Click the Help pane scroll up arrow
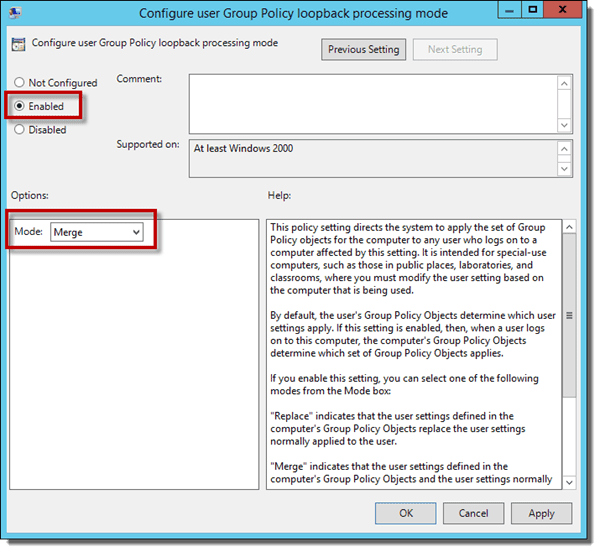 pos(569,227)
